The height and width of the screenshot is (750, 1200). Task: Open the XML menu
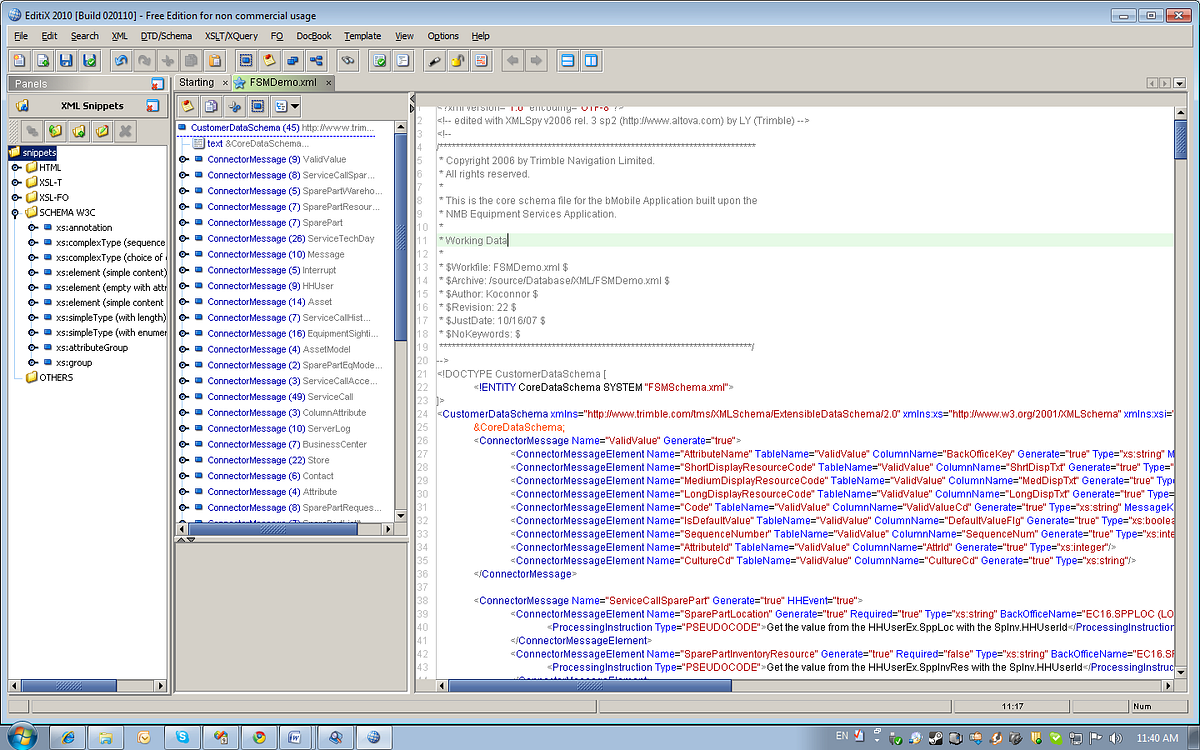pyautogui.click(x=120, y=36)
